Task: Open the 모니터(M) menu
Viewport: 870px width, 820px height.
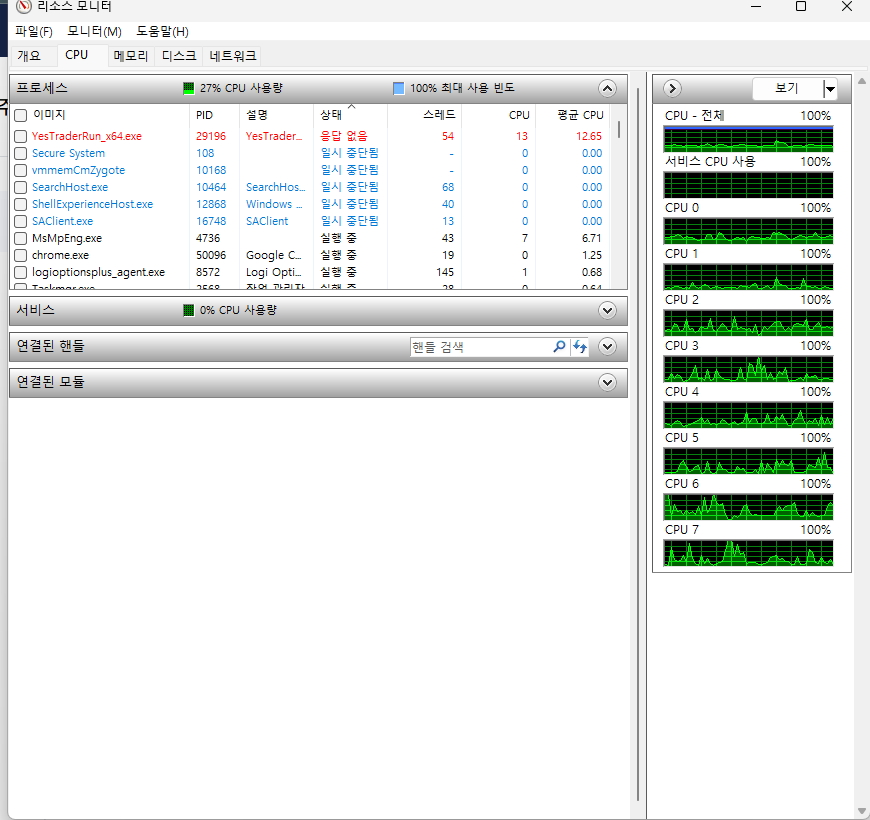Action: [94, 32]
